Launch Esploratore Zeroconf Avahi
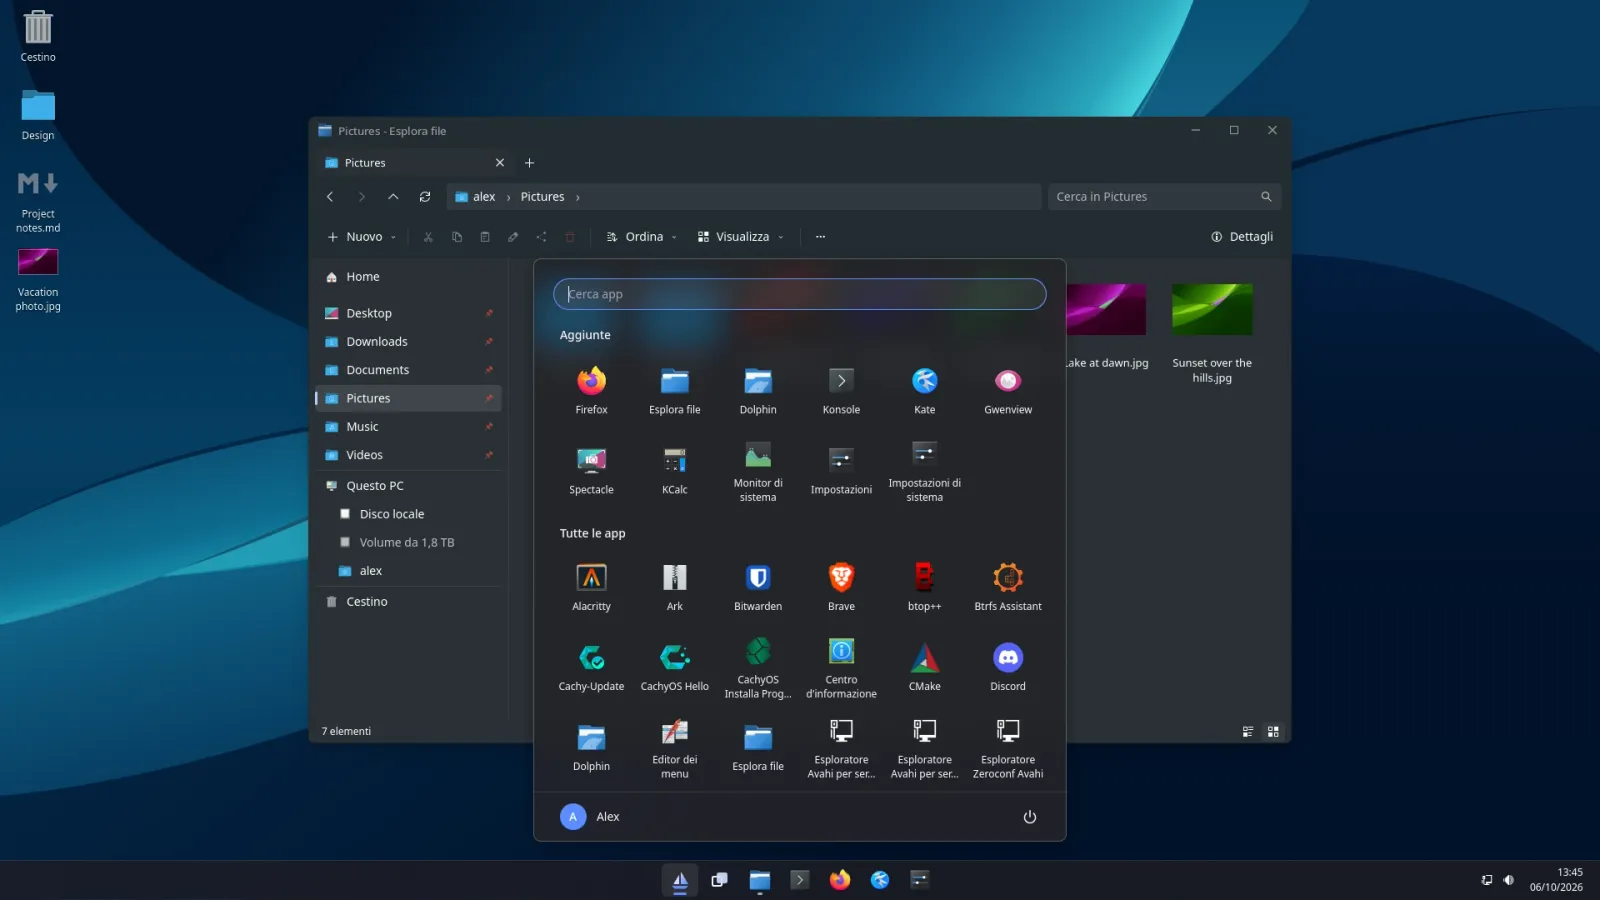The image size is (1600, 900). 1008,749
